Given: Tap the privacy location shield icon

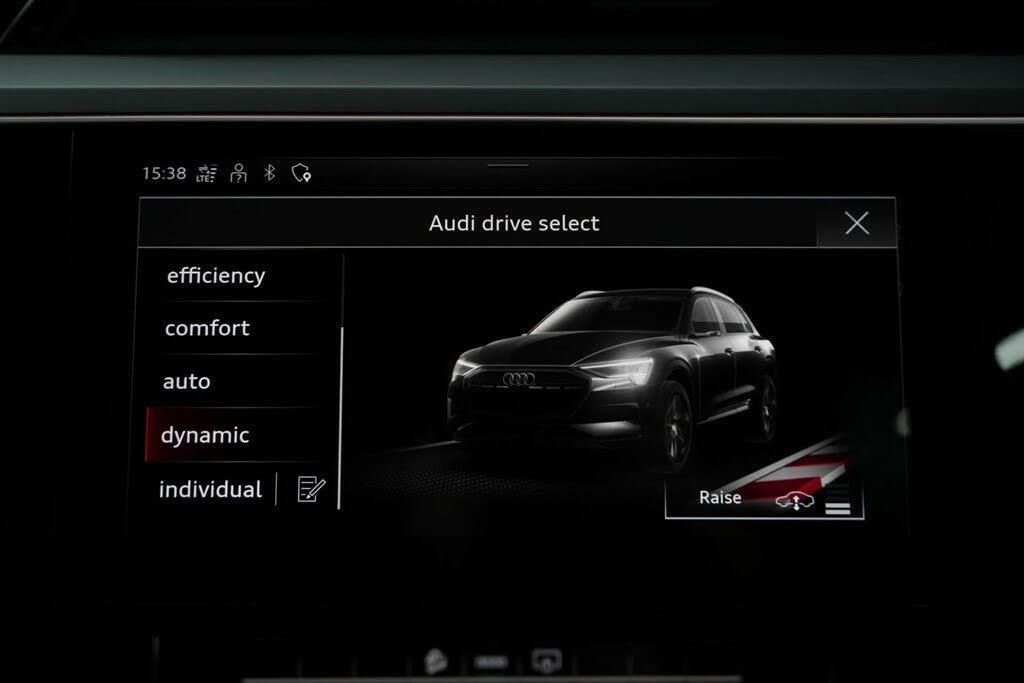Looking at the screenshot, I should 301,173.
